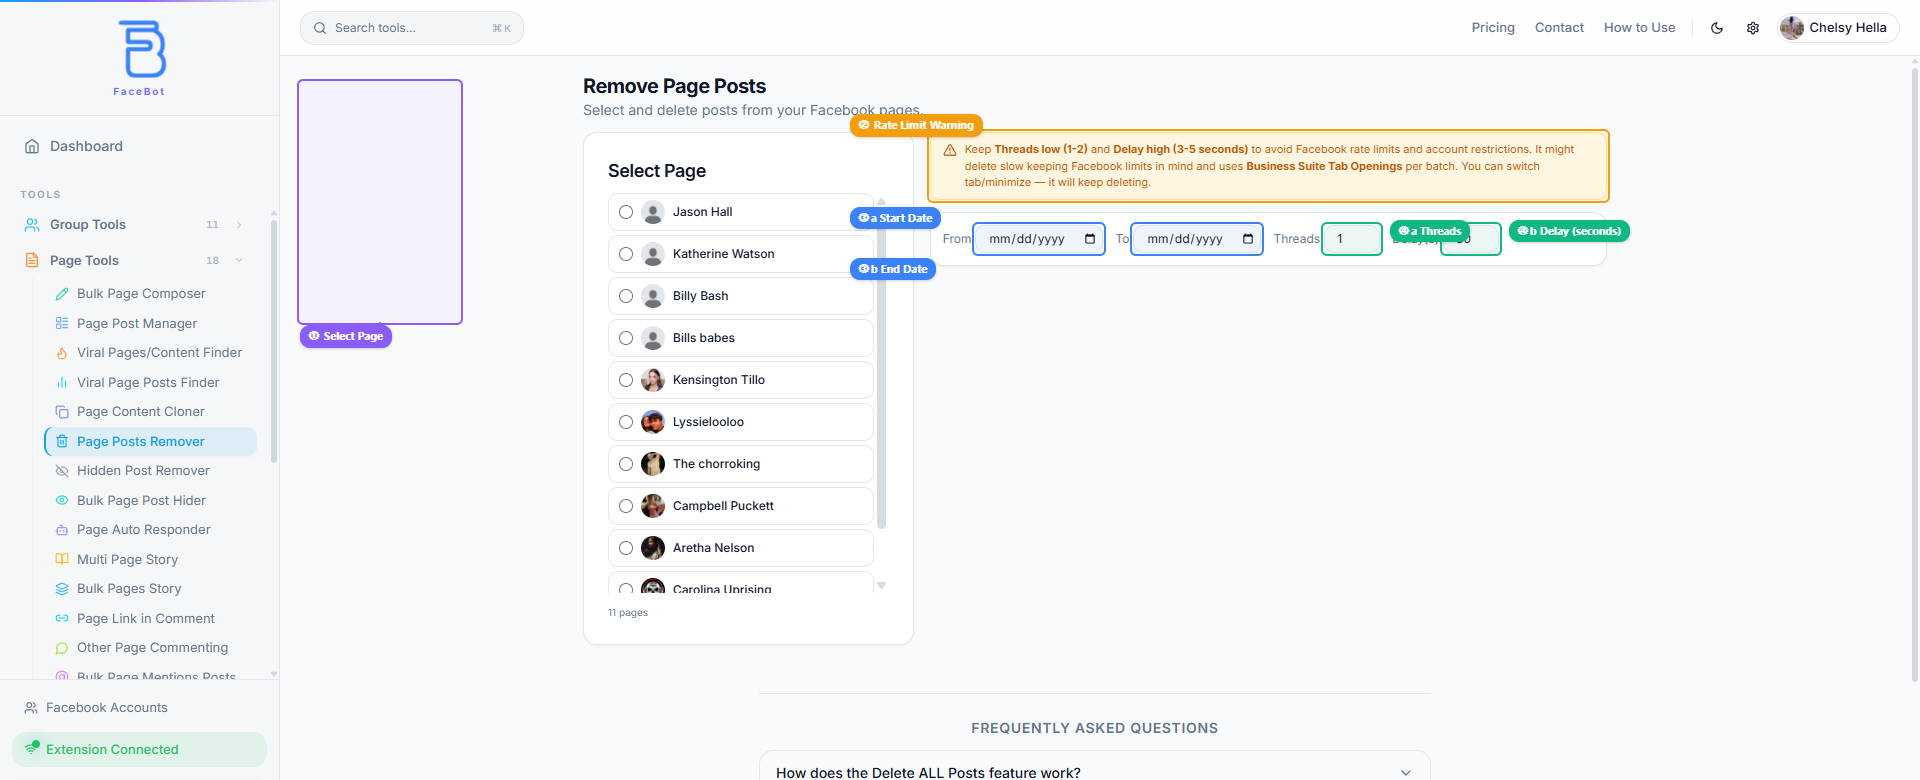Click the '11 pages' count text
The height and width of the screenshot is (780, 1920).
(628, 613)
